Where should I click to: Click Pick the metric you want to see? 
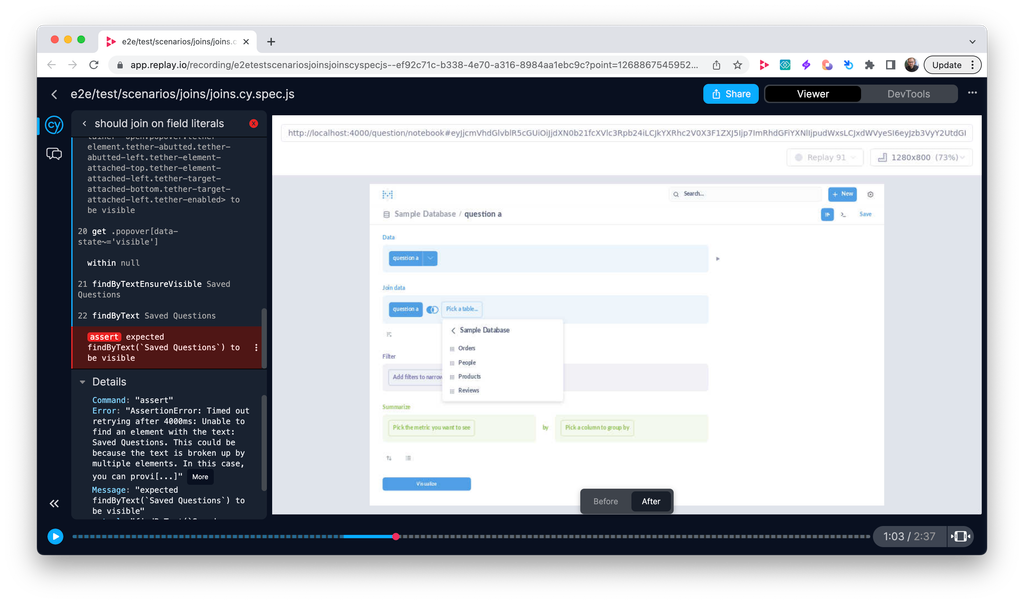pos(431,428)
